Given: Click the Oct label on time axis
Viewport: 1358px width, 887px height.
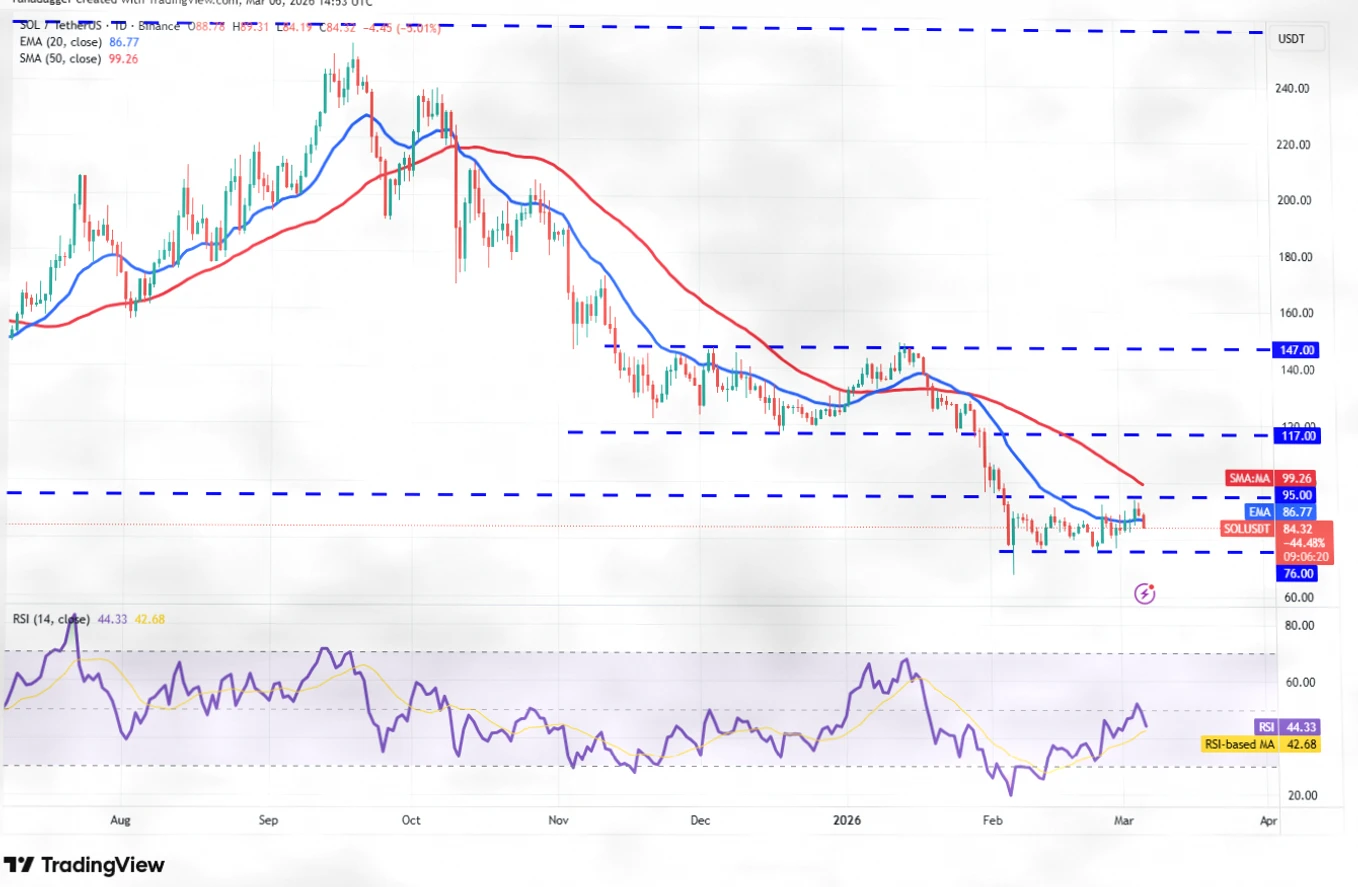Looking at the screenshot, I should pos(411,821).
